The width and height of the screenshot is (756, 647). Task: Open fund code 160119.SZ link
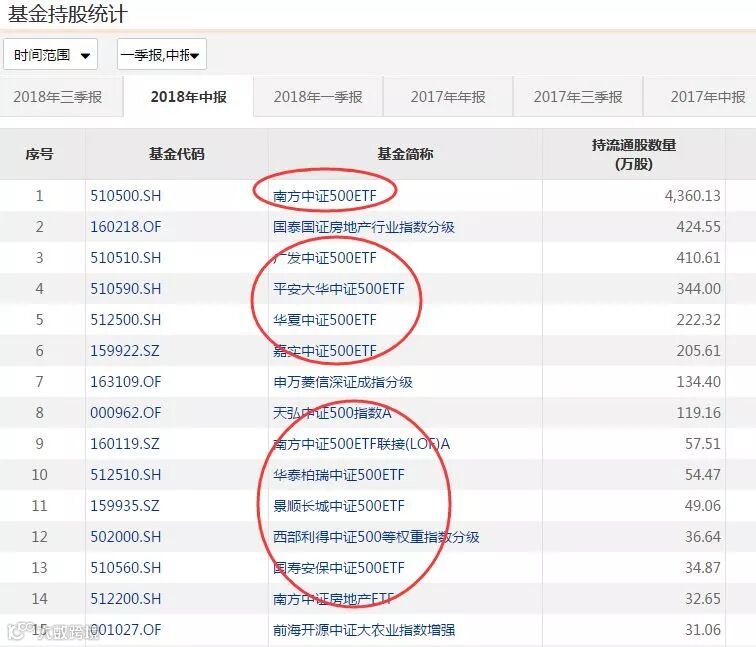pyautogui.click(x=124, y=444)
